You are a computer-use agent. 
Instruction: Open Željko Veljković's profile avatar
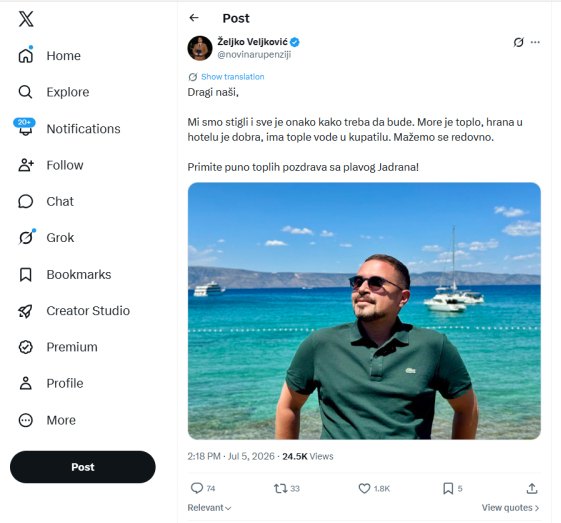[x=200, y=48]
